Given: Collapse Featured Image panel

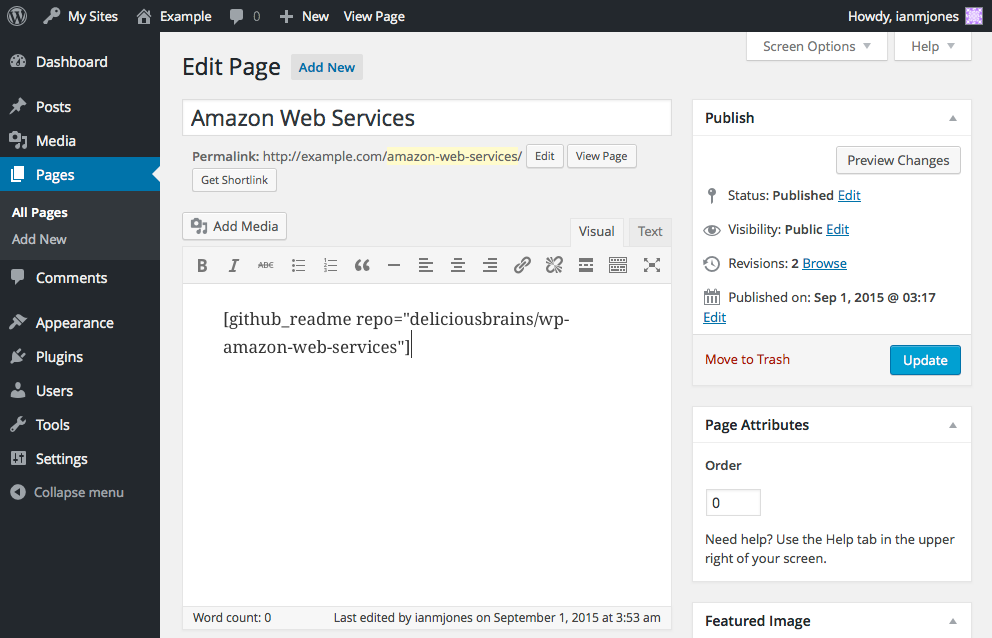Looking at the screenshot, I should [x=953, y=622].
